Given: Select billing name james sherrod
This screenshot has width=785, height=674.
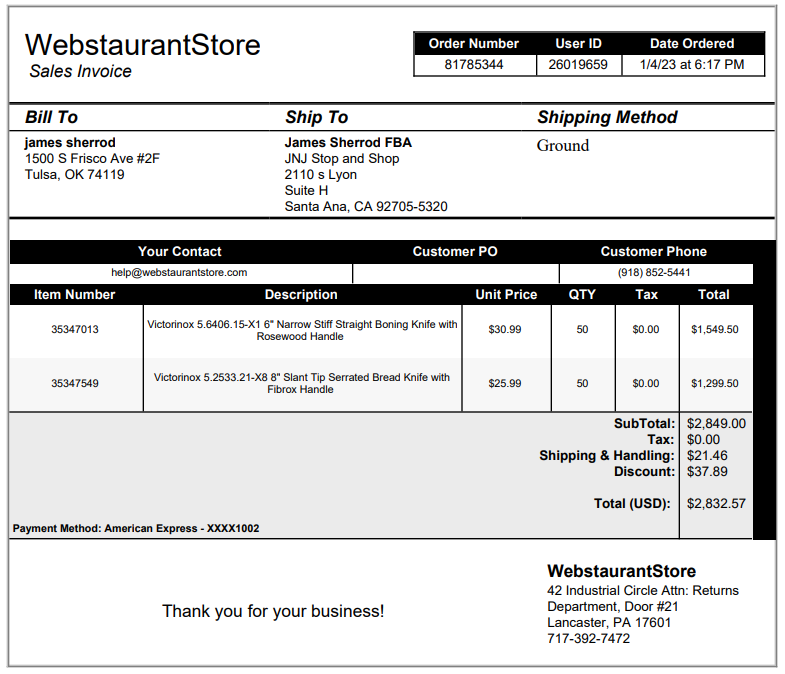Looking at the screenshot, I should coord(70,143).
